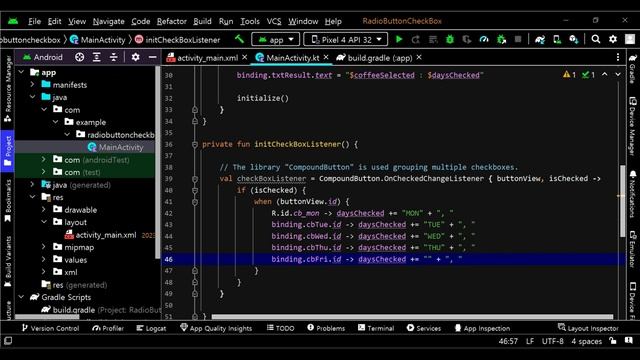
Task: Click the warning count indicator
Action: click(x=569, y=74)
